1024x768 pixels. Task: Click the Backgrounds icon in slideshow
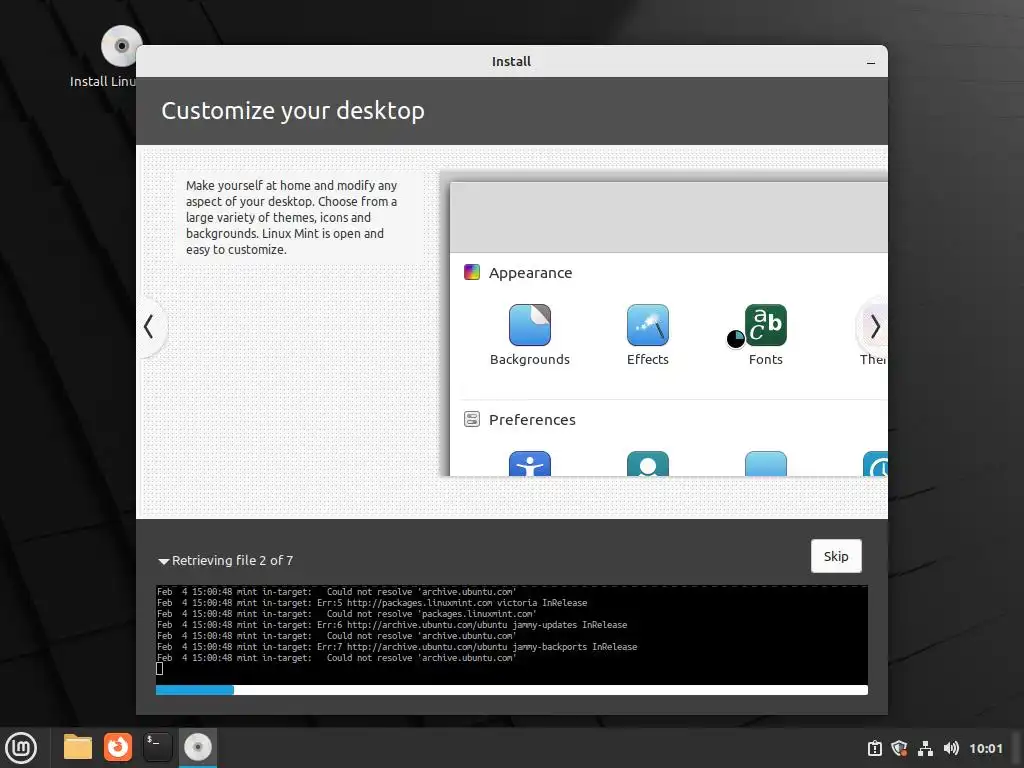pos(530,325)
